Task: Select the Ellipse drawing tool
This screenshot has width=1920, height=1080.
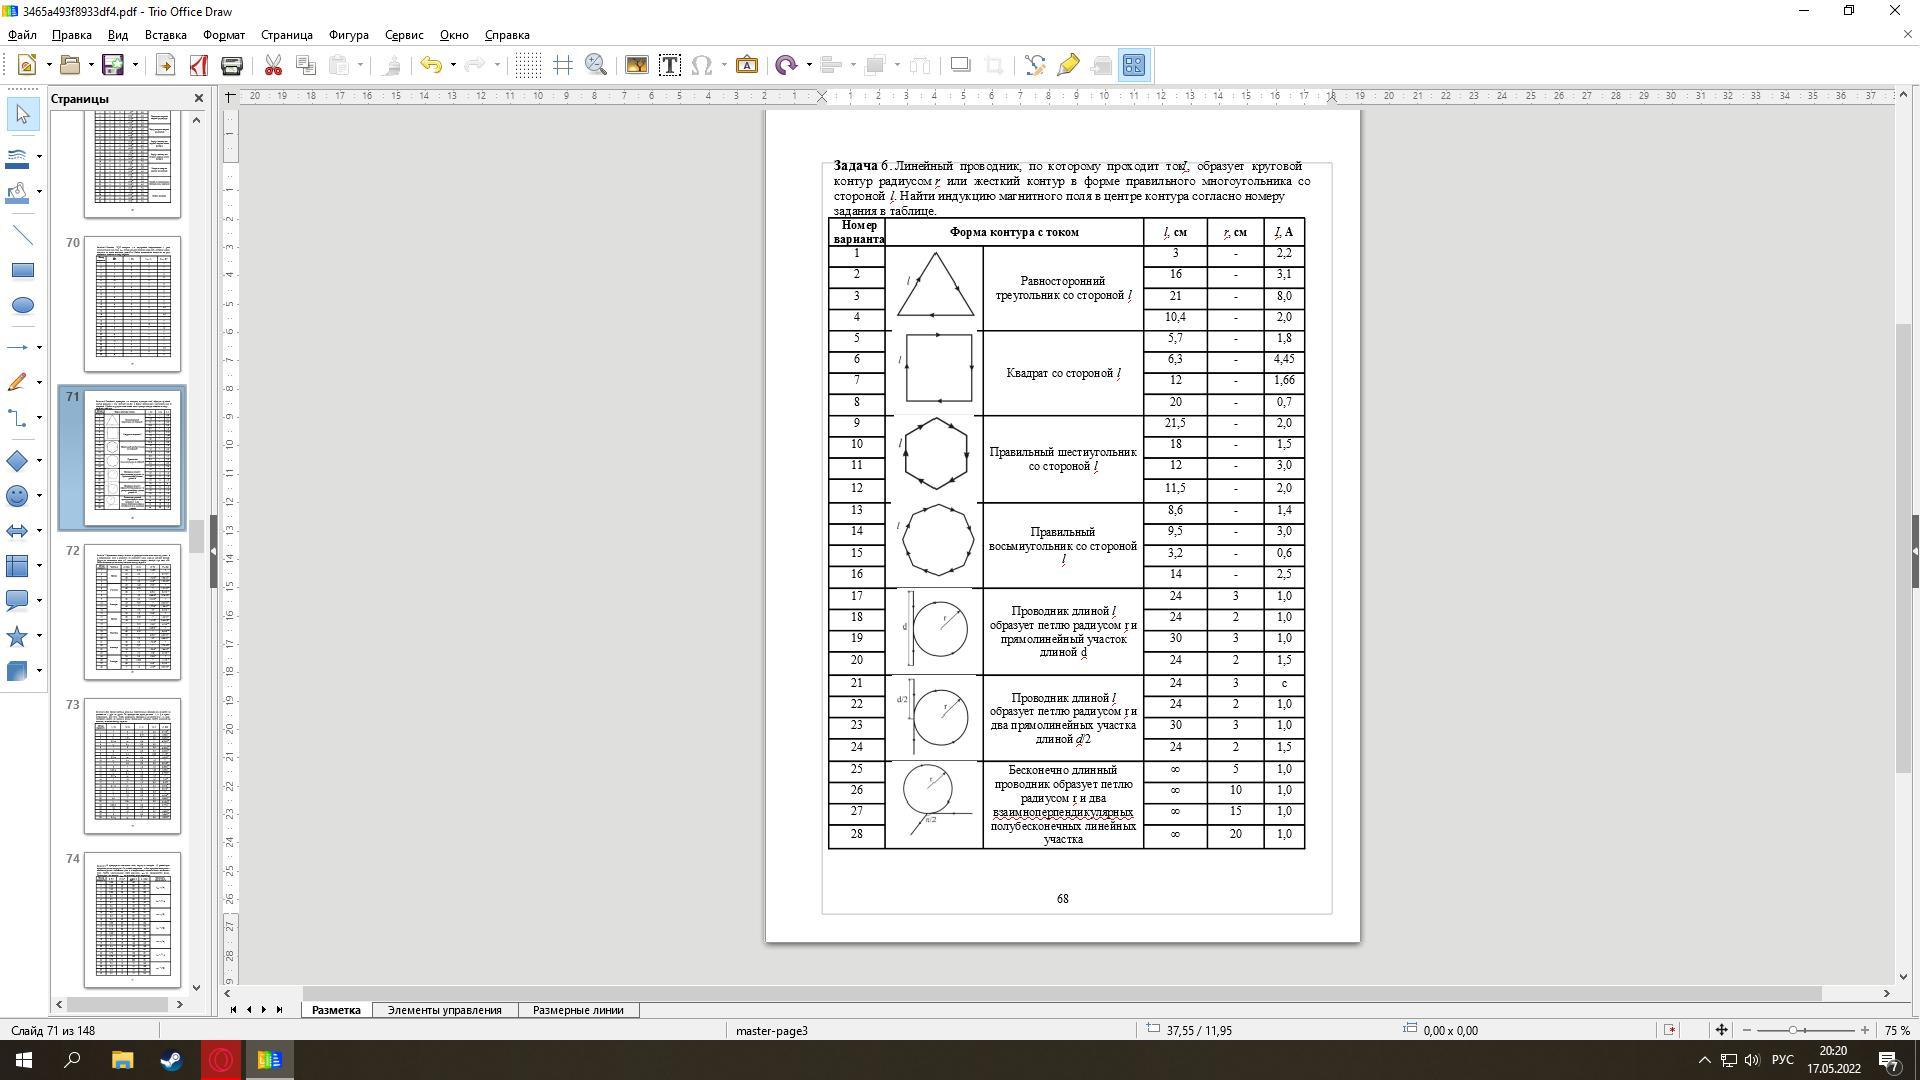Action: pos(22,305)
